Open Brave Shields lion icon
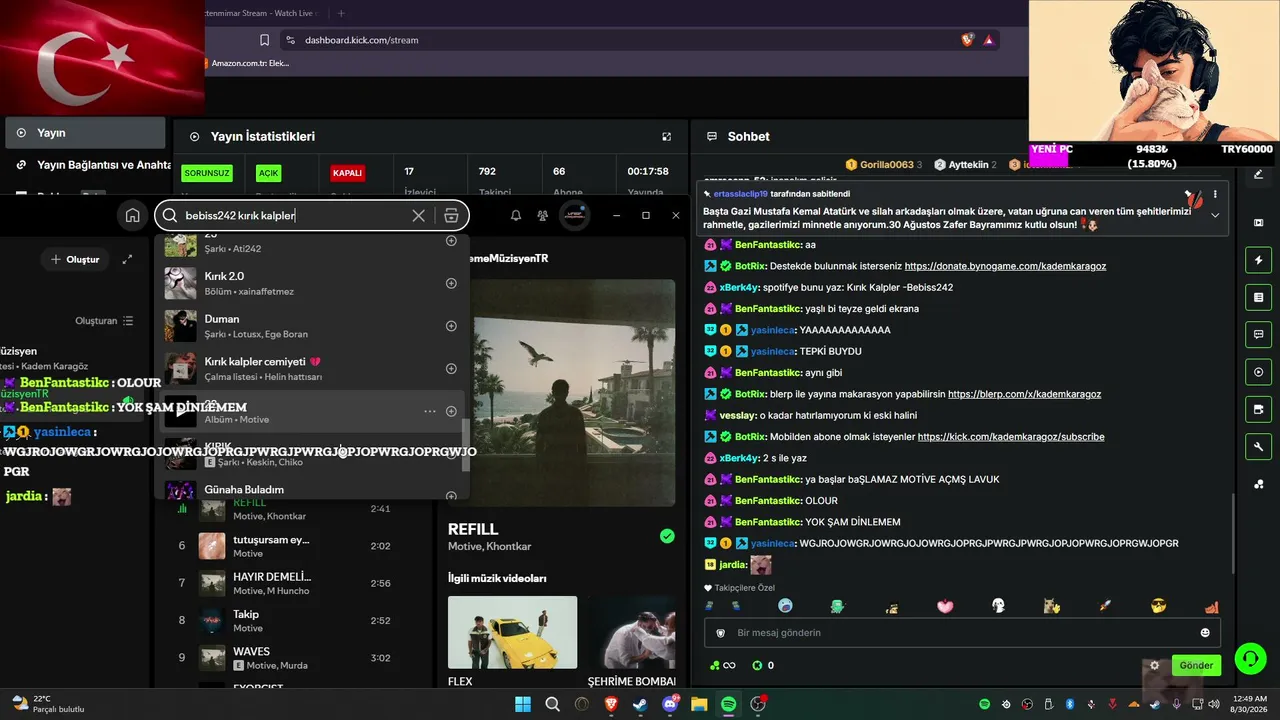The width and height of the screenshot is (1280, 720). (x=967, y=40)
